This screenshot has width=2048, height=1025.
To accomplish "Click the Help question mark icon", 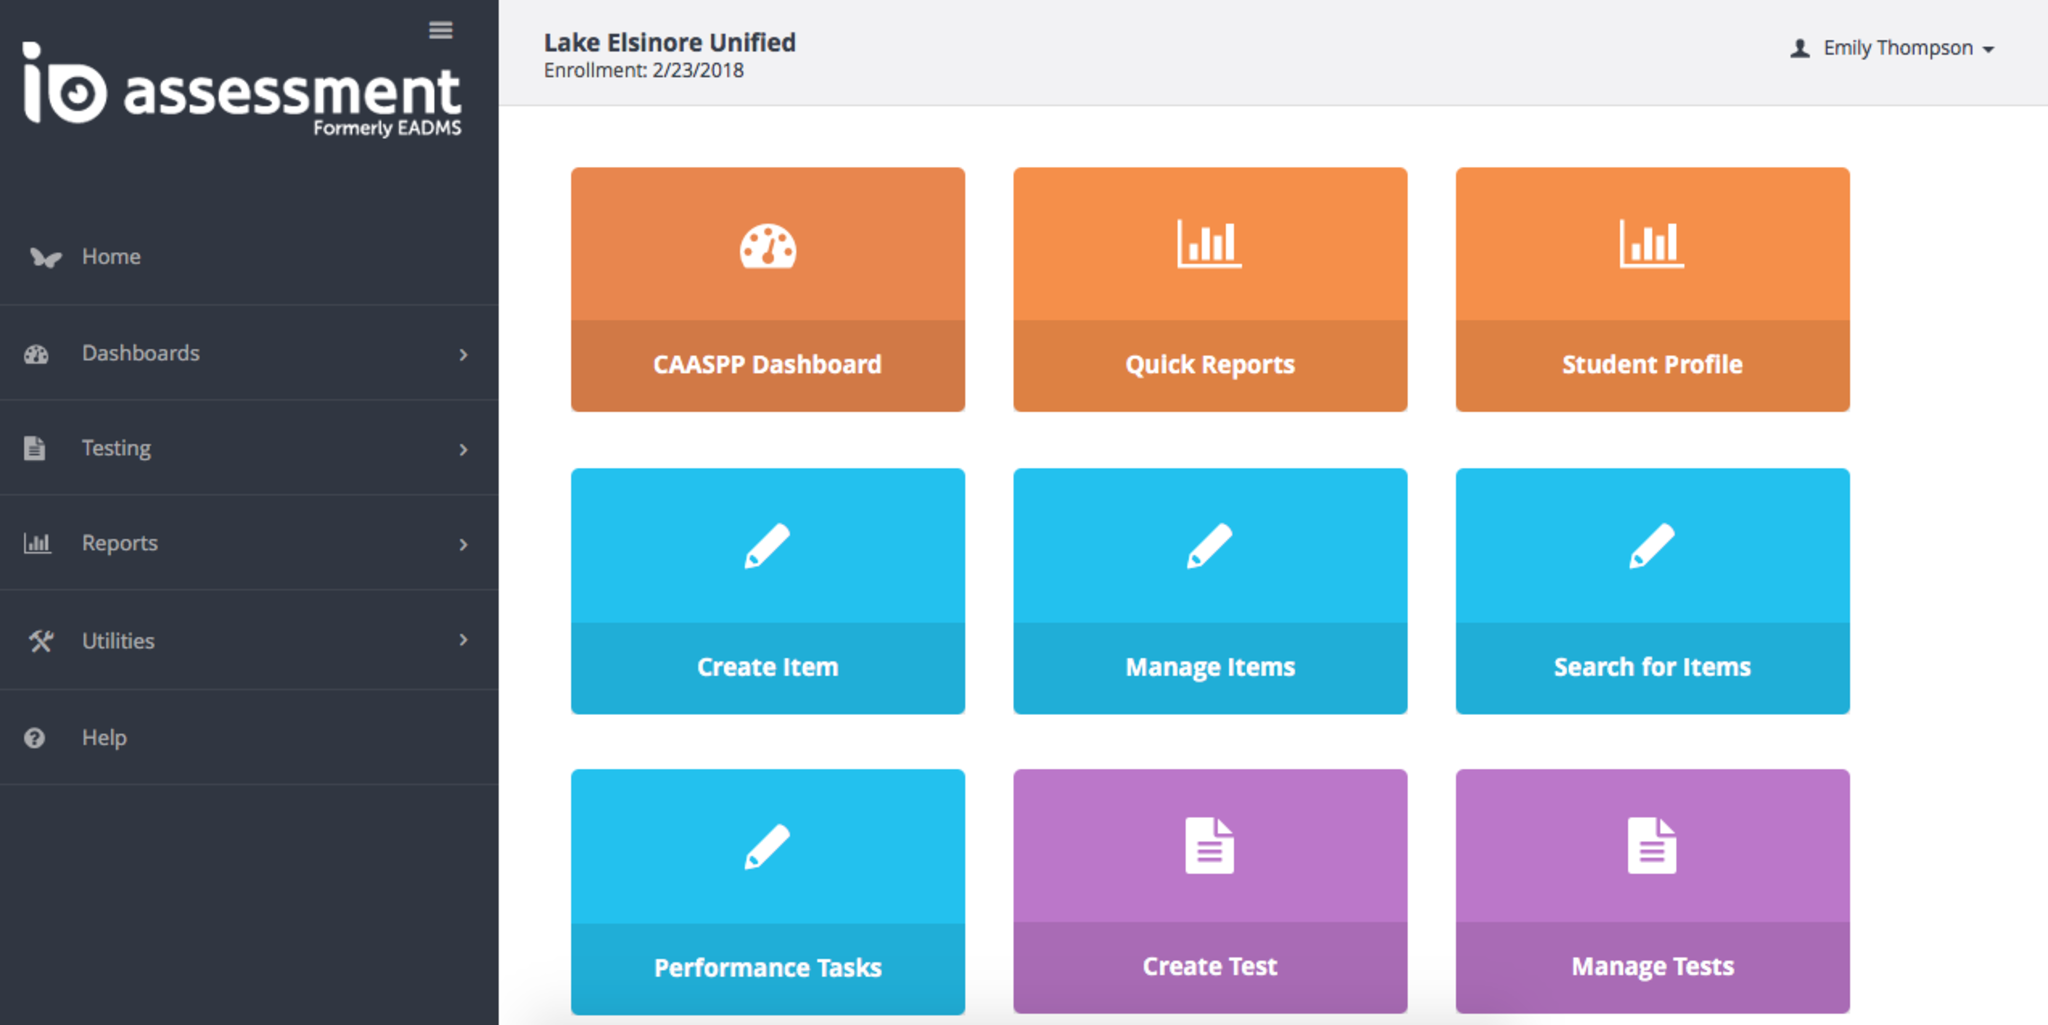I will point(35,738).
